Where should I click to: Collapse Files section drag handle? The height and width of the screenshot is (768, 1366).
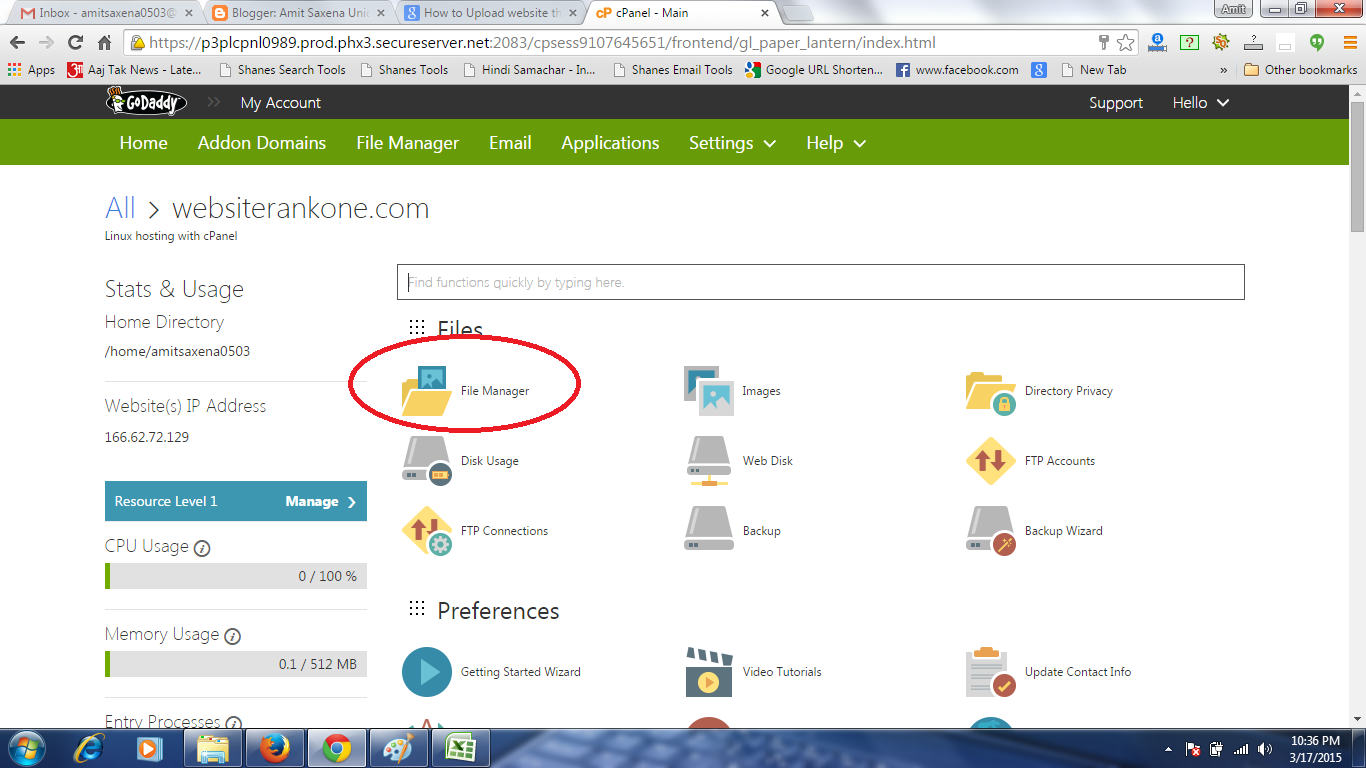click(417, 328)
